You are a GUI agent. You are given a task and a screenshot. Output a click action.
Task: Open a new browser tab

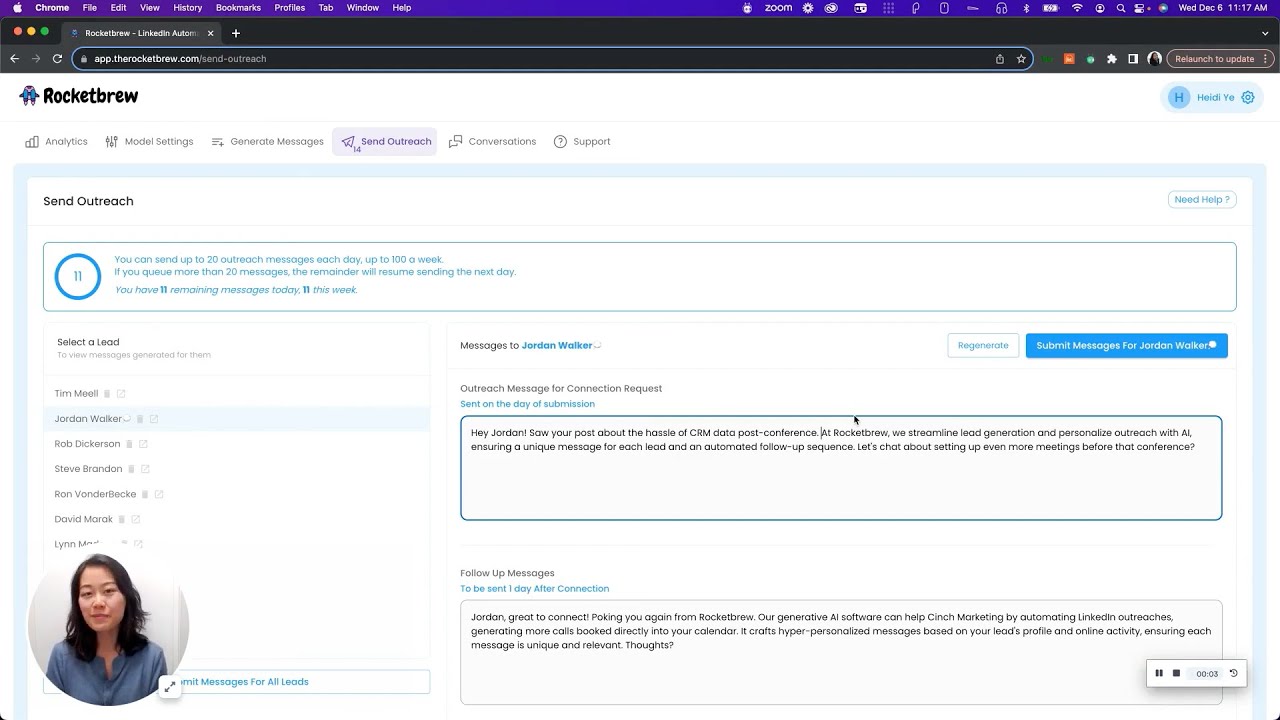tap(236, 33)
